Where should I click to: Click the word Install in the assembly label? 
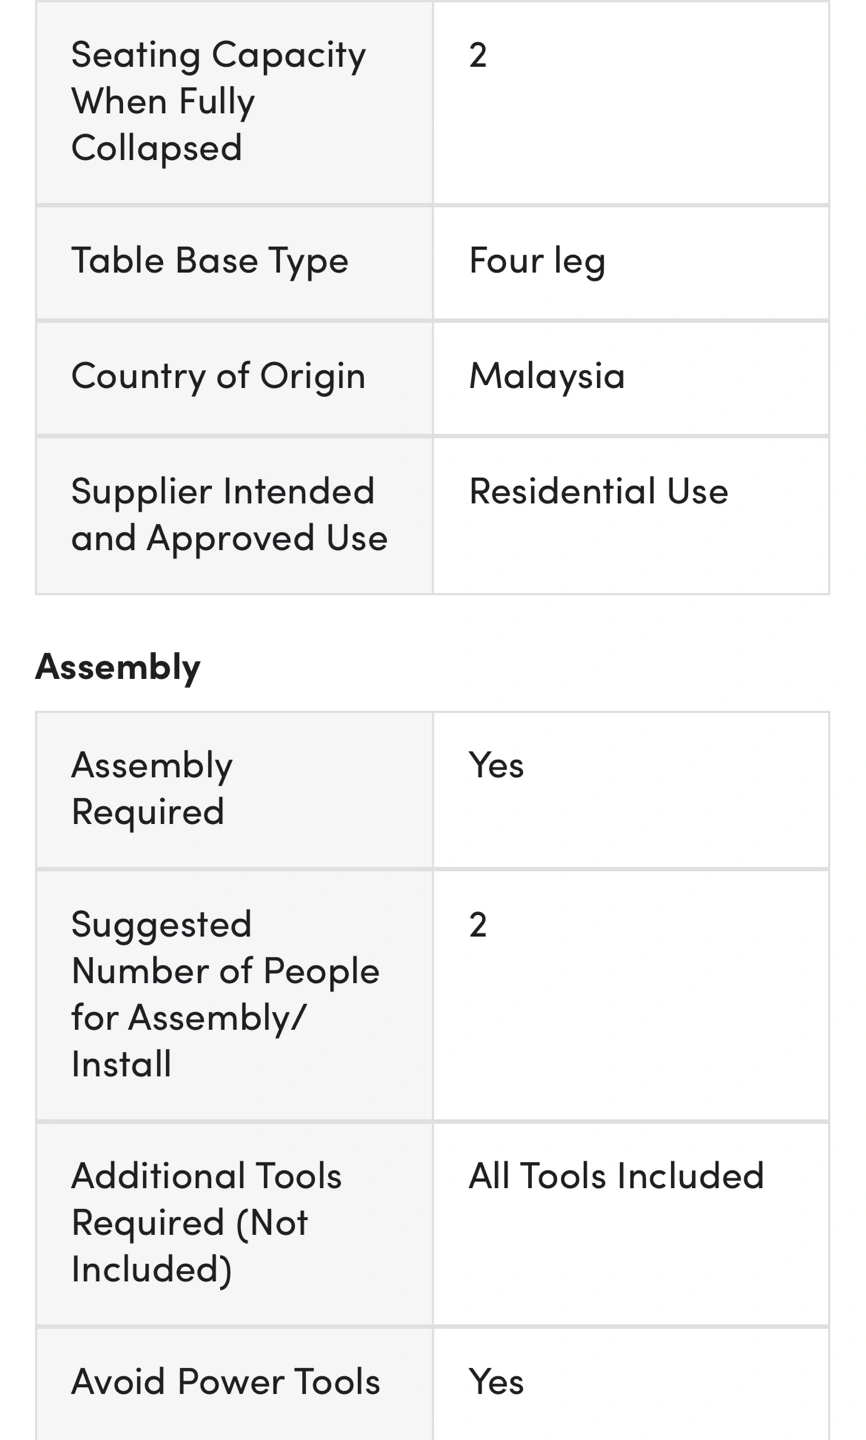click(121, 1063)
